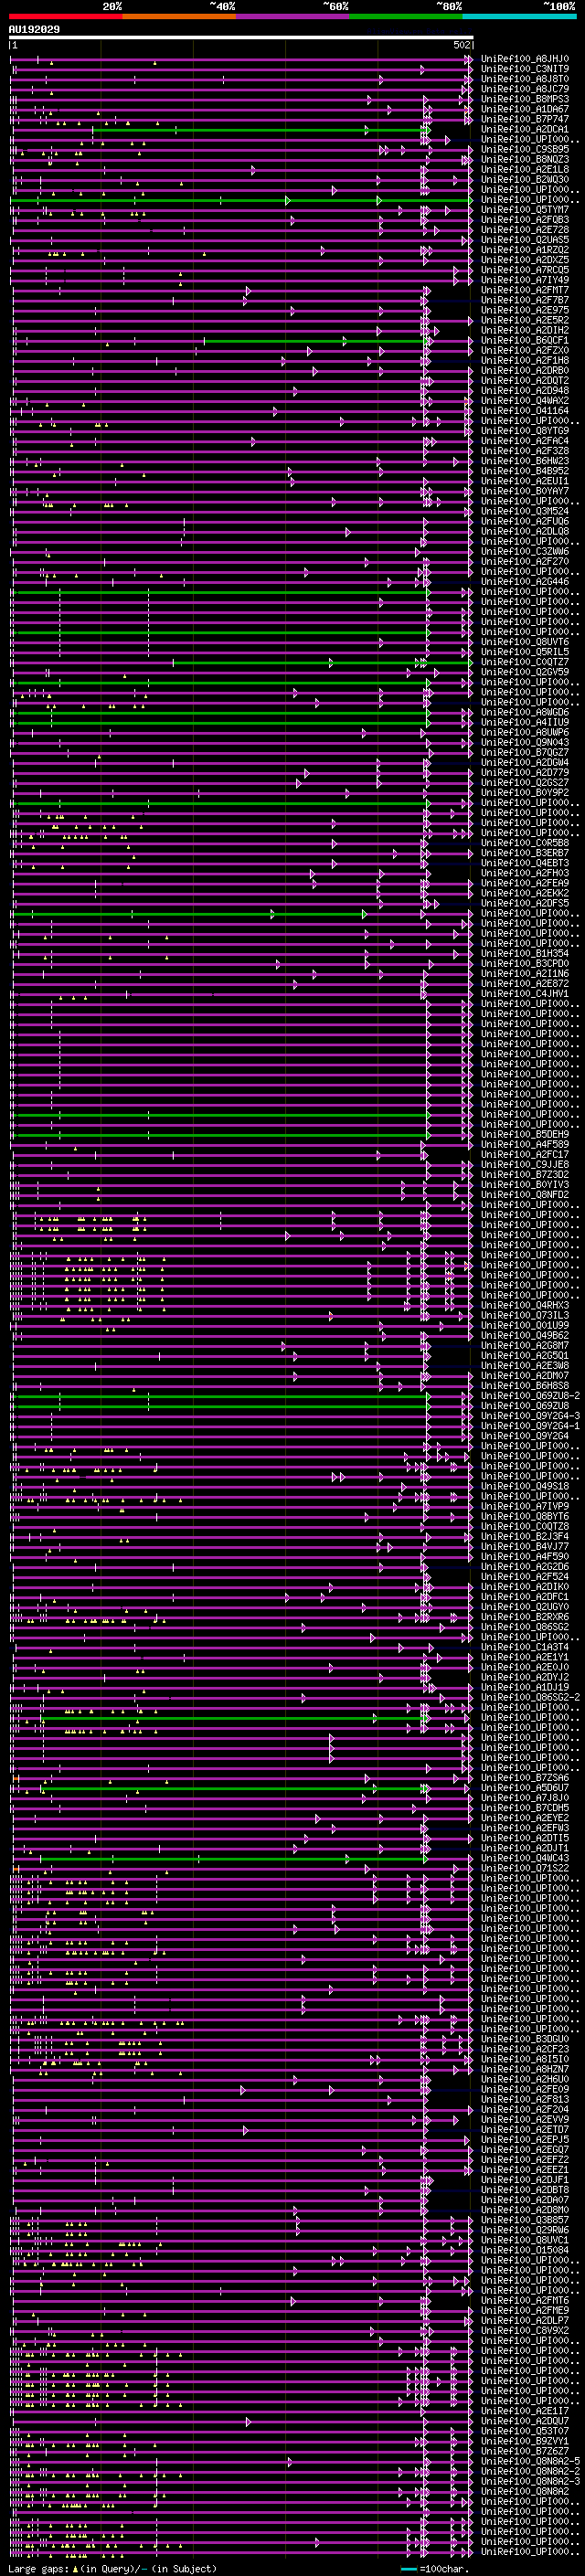
Task: Click the UniRef100_A2E1L8 label
Action: point(525,169)
